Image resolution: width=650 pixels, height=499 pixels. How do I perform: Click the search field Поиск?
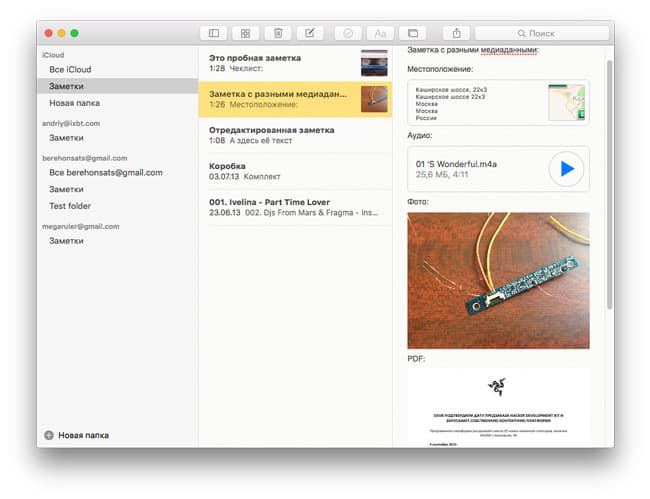(x=542, y=33)
